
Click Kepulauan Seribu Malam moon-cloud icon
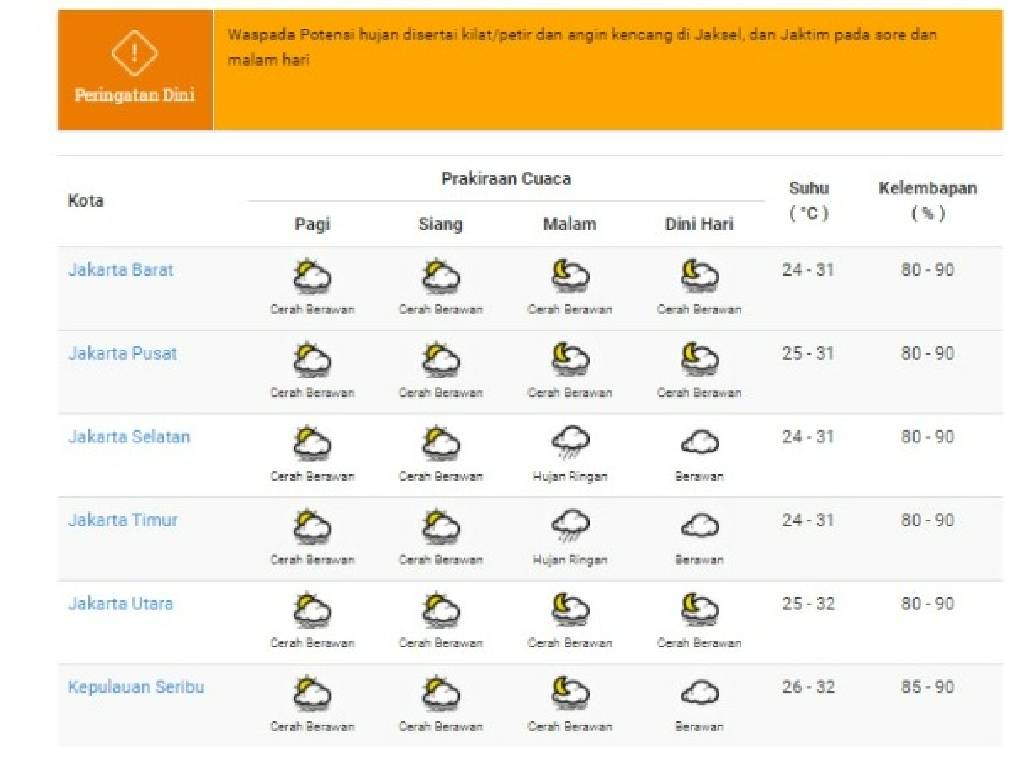pyautogui.click(x=569, y=693)
